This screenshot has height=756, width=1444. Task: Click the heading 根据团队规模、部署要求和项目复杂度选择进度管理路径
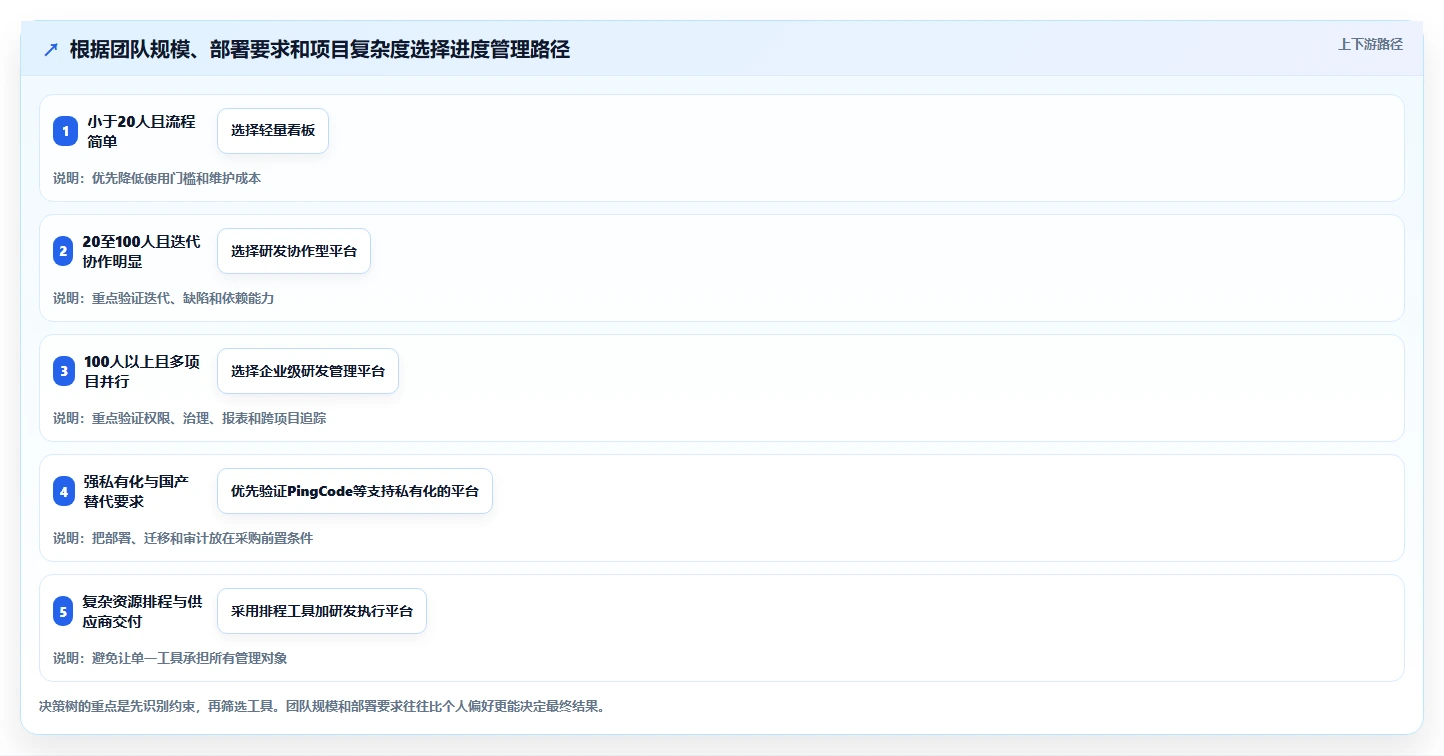320,50
